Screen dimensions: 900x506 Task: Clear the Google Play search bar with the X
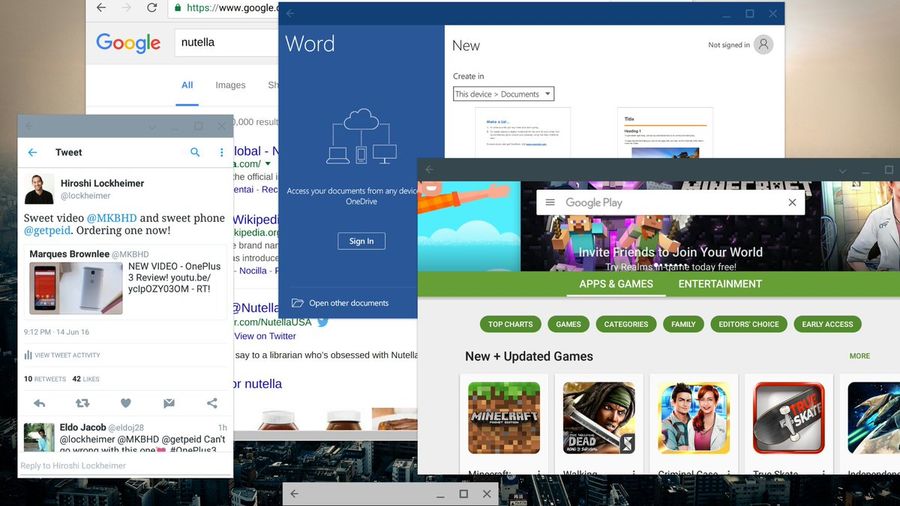tap(792, 203)
